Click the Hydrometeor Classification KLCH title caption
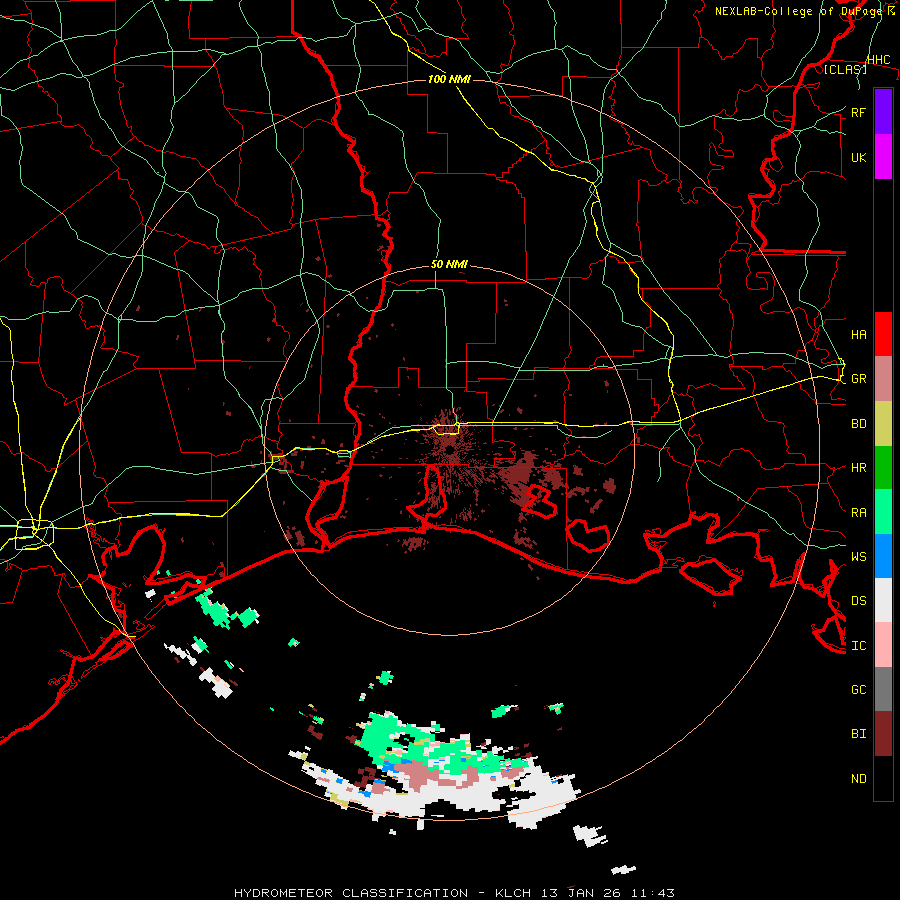The height and width of the screenshot is (900, 900). point(454,893)
